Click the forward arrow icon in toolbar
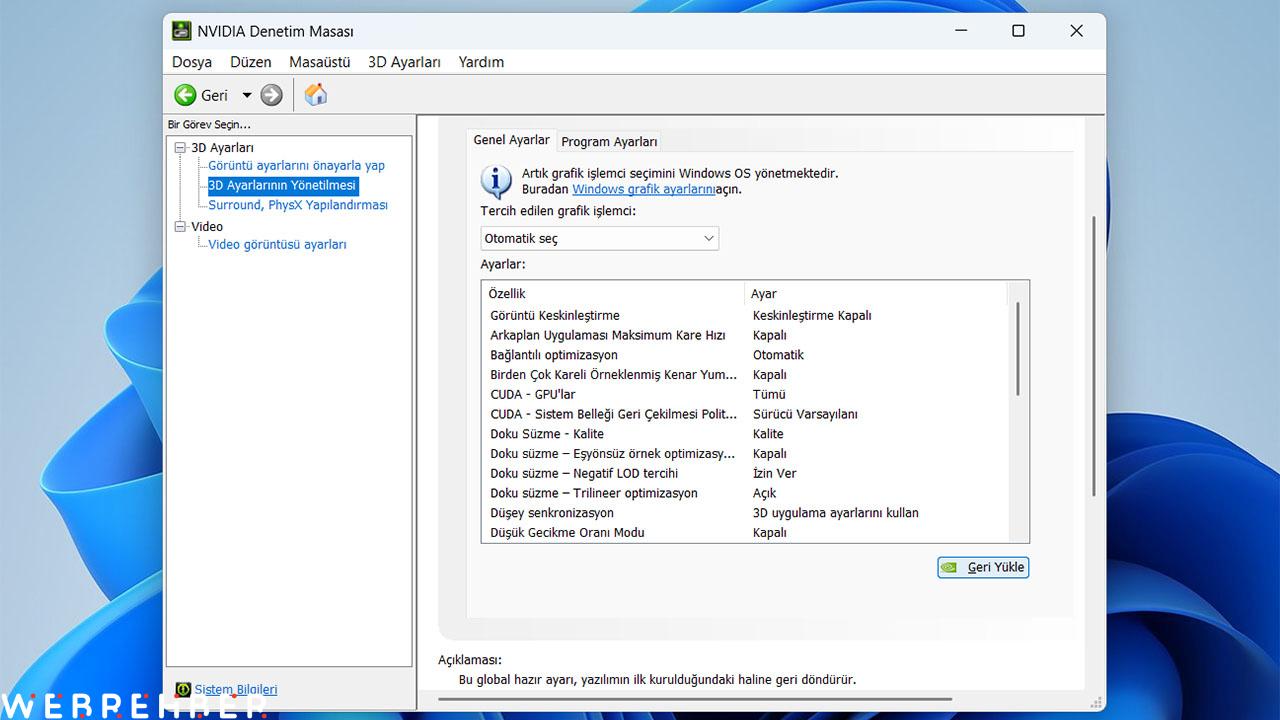This screenshot has height=720, width=1280. (x=271, y=95)
